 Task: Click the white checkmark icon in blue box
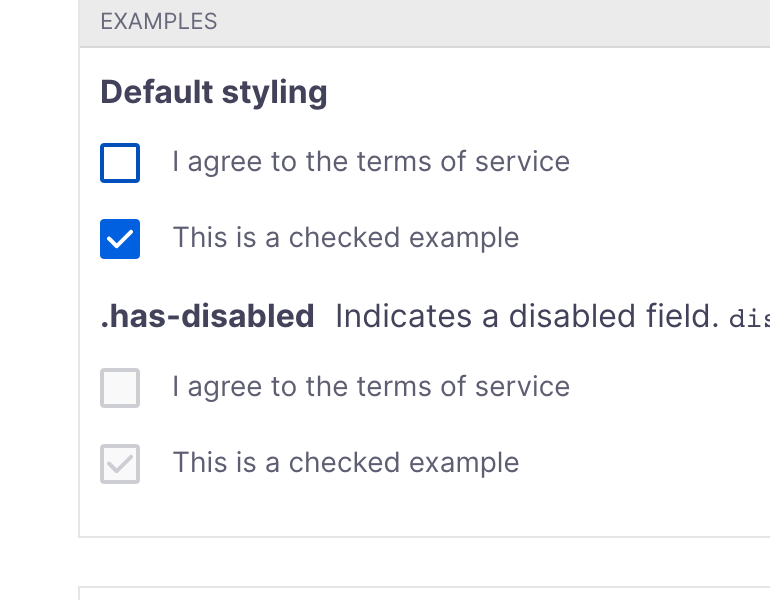tap(120, 239)
